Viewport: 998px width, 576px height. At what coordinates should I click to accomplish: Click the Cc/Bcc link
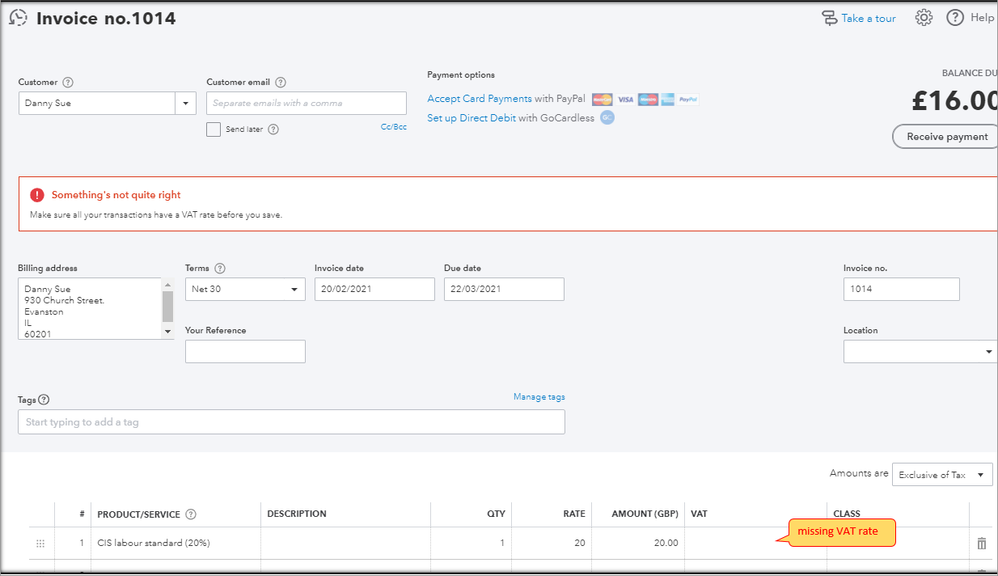click(393, 127)
